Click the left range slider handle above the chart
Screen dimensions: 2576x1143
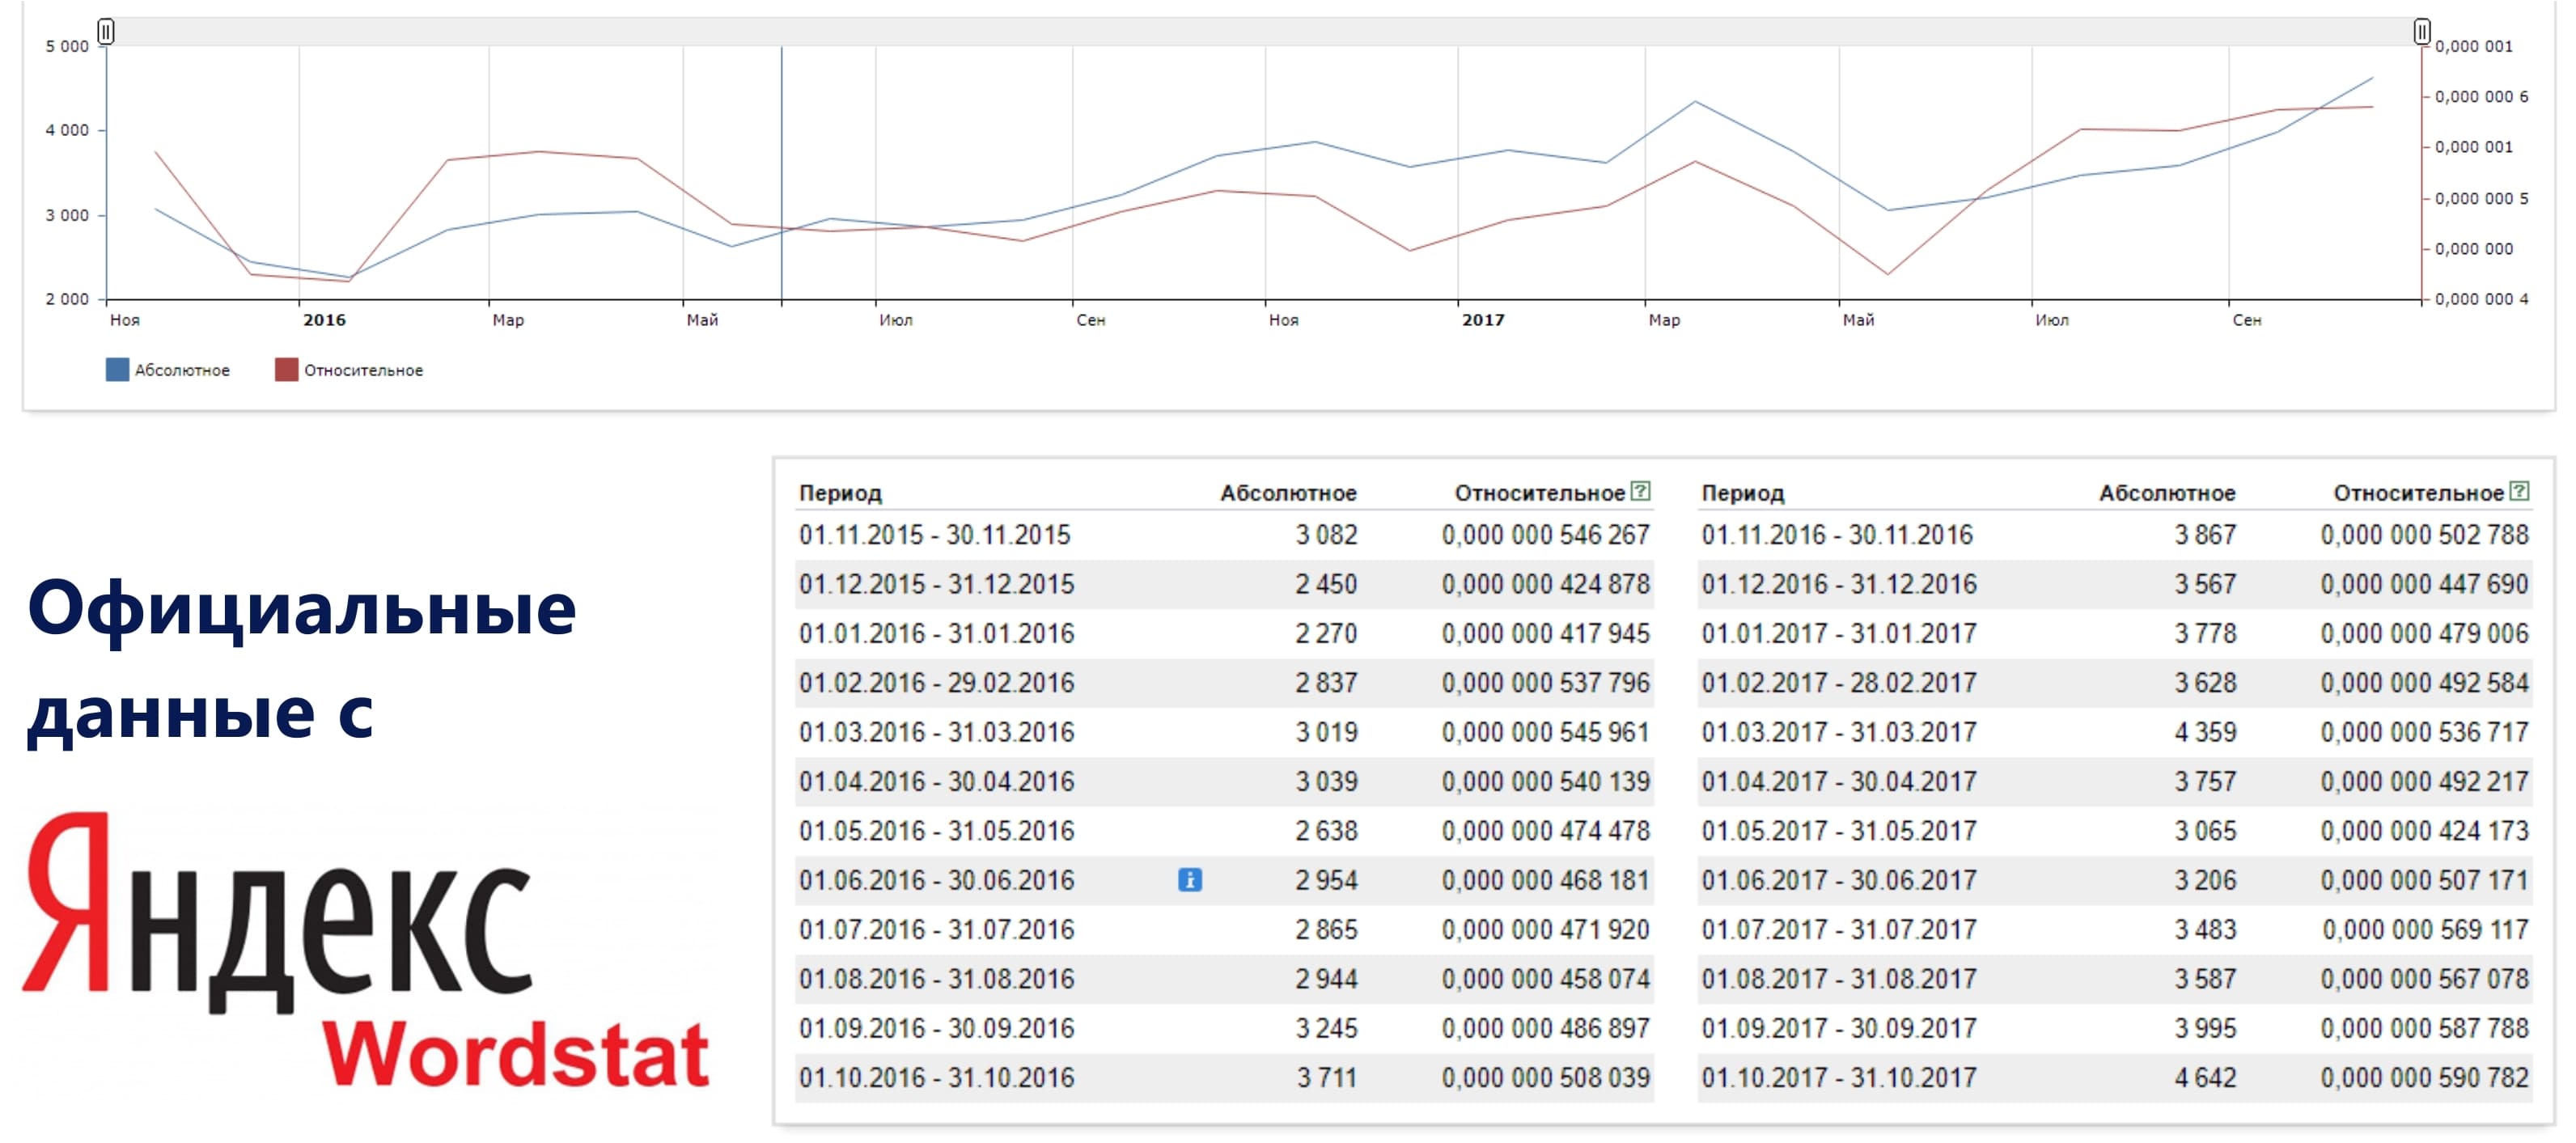coord(106,32)
